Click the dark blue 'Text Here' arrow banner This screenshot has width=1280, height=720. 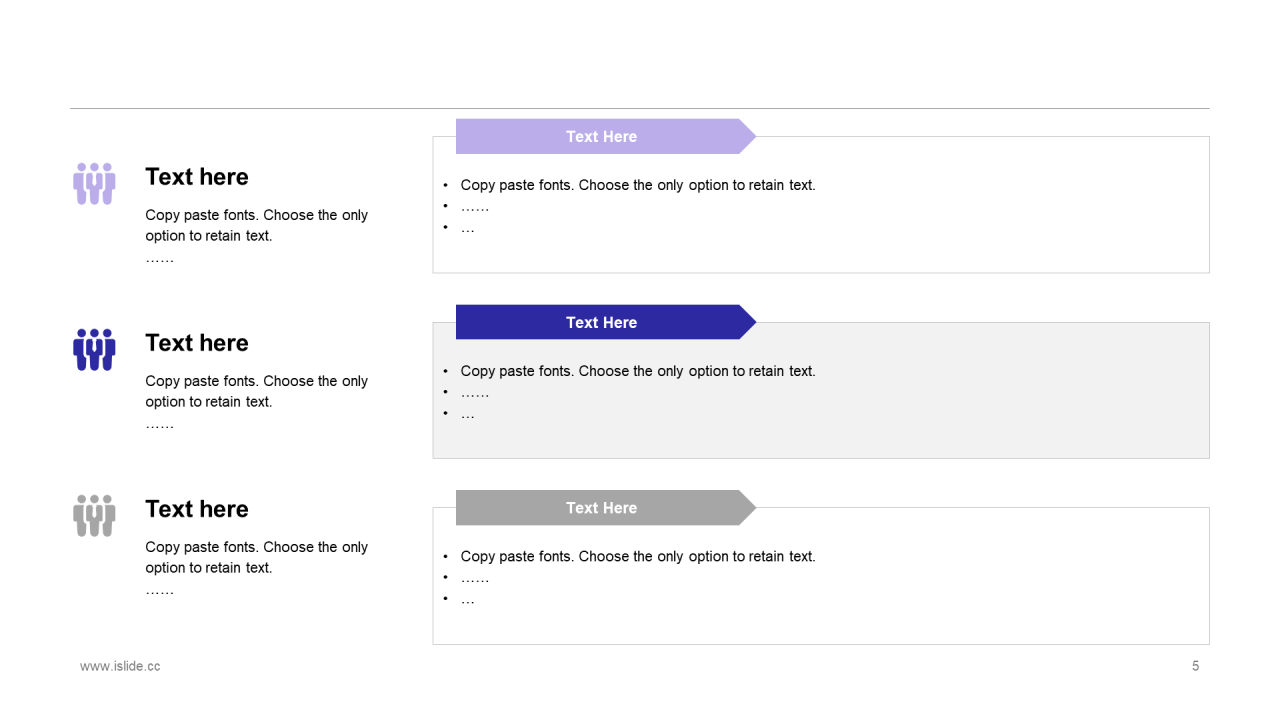(606, 322)
